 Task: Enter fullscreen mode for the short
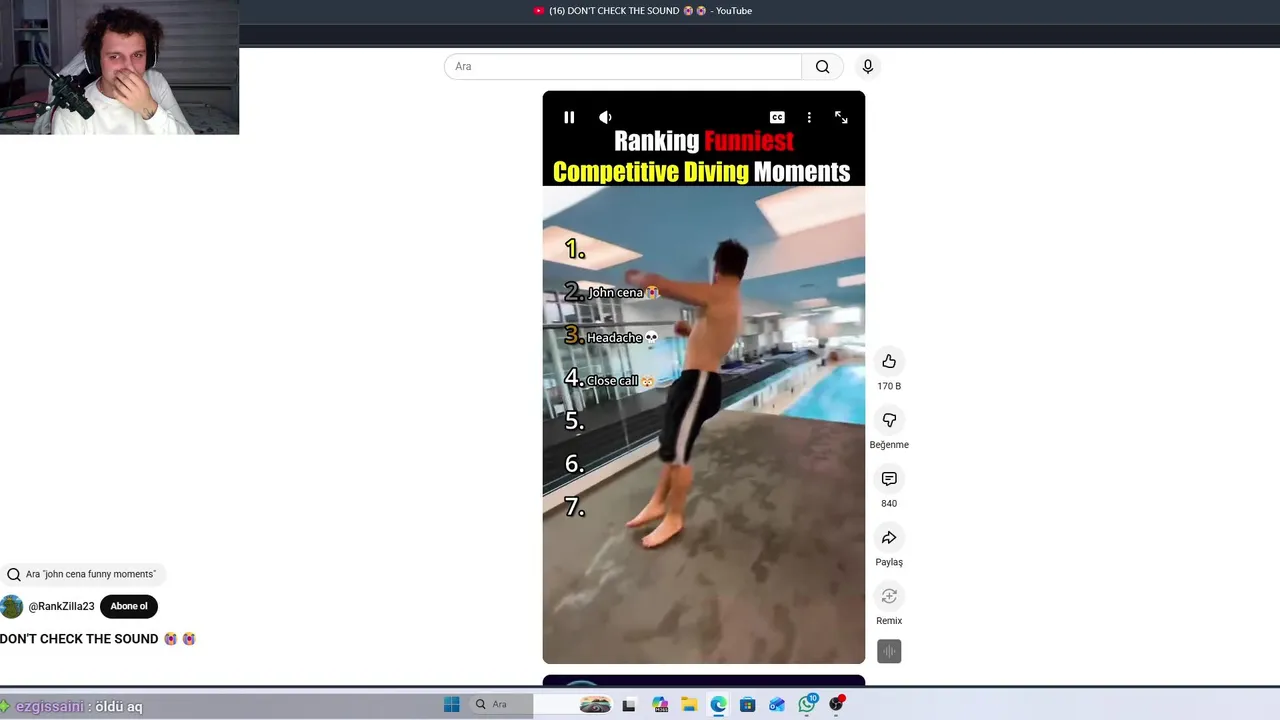click(841, 117)
